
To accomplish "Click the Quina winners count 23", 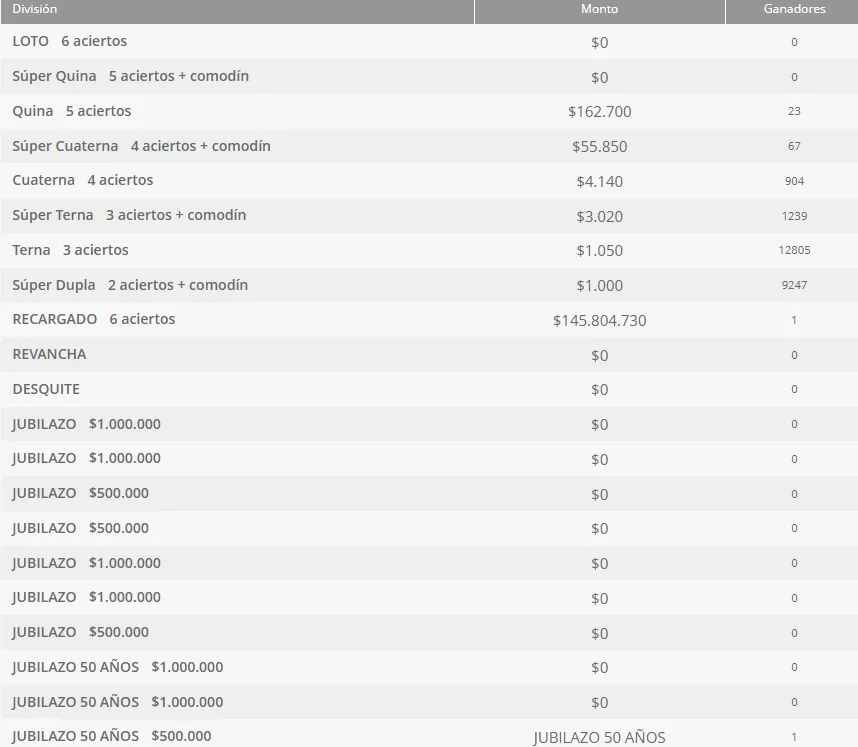I will tap(794, 112).
